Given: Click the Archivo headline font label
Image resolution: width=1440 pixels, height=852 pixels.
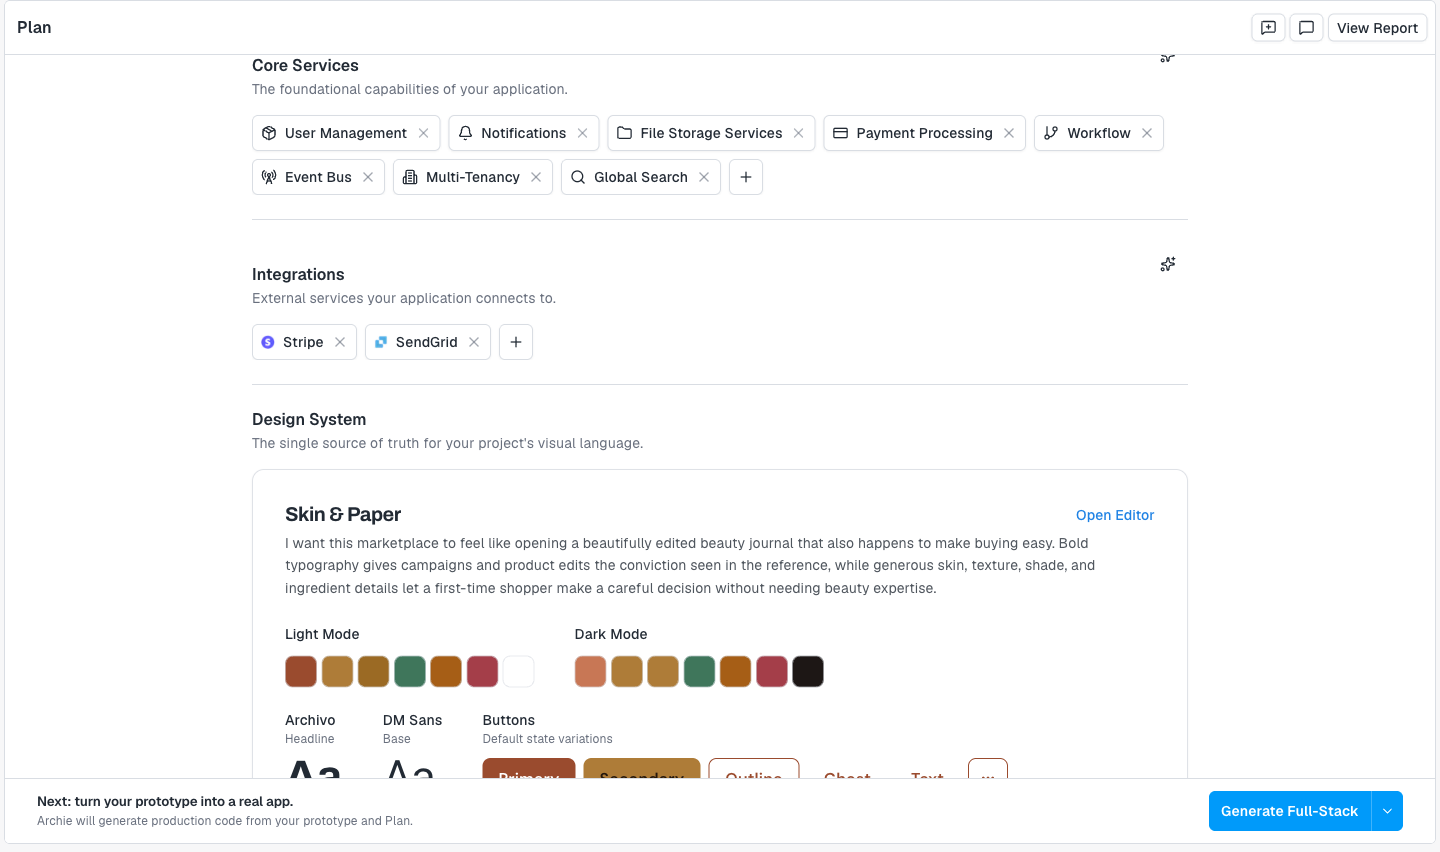Looking at the screenshot, I should (310, 720).
